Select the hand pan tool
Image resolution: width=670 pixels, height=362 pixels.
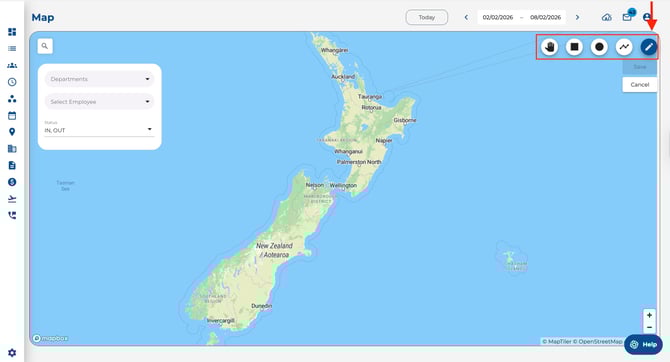coord(550,47)
